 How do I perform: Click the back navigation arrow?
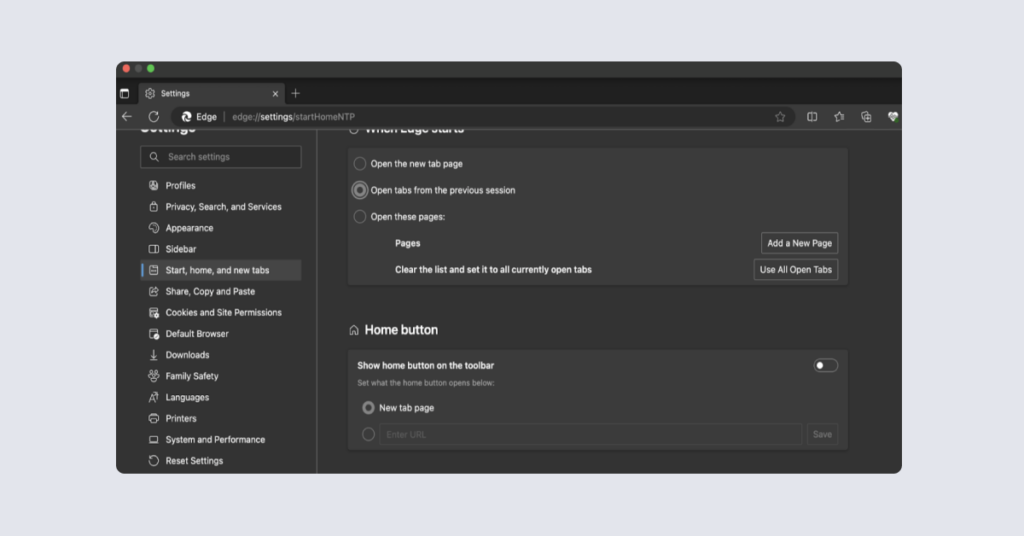tap(127, 117)
